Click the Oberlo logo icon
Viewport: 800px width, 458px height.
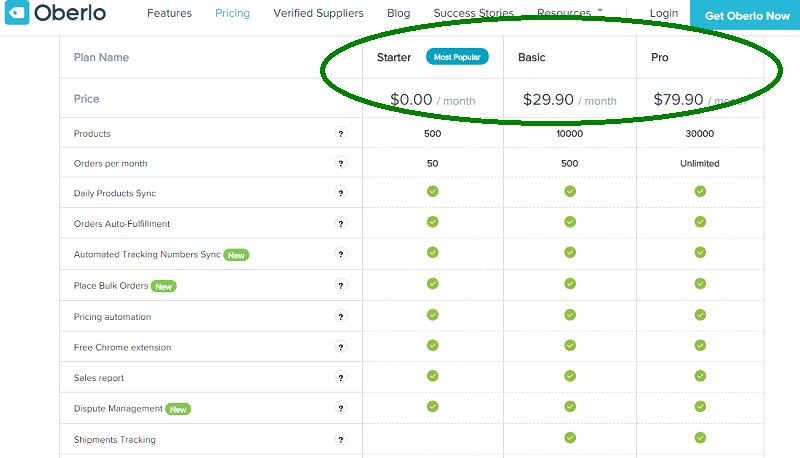click(x=17, y=12)
